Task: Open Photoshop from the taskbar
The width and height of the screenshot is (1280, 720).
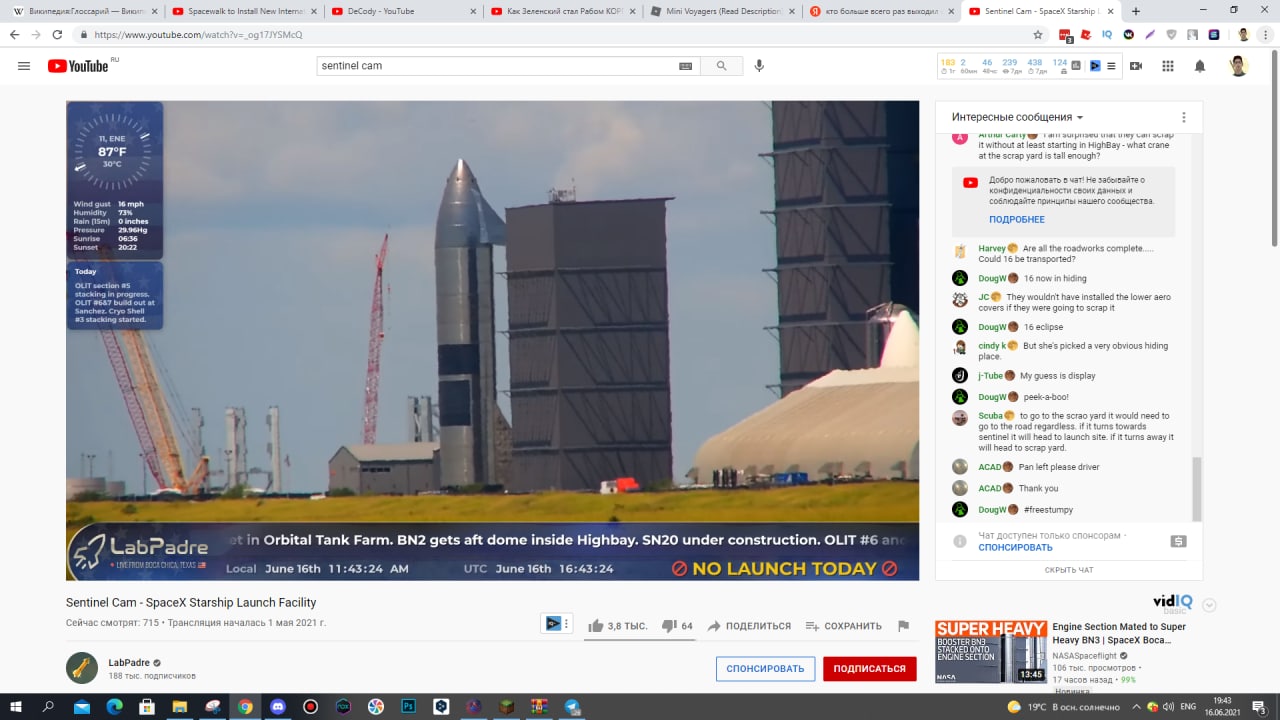Action: [x=408, y=706]
